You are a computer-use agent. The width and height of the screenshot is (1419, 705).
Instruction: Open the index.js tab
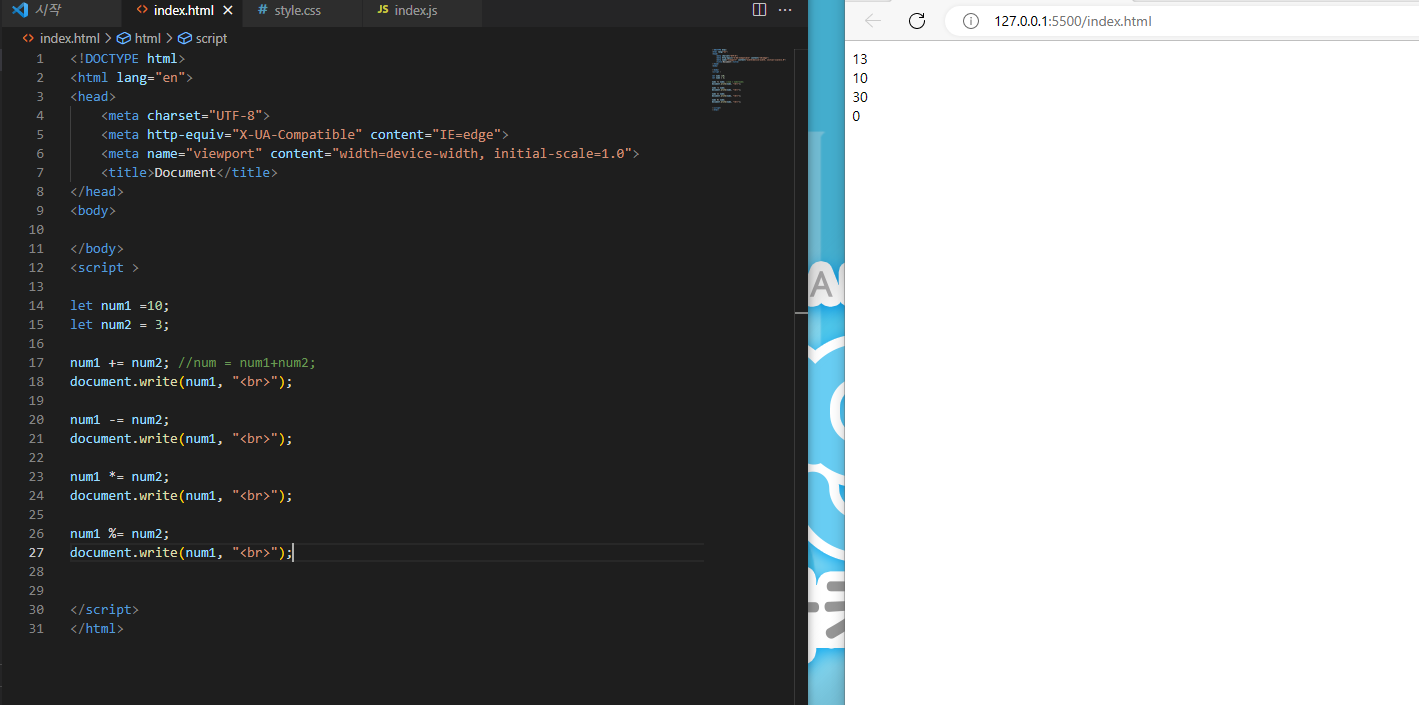click(415, 10)
